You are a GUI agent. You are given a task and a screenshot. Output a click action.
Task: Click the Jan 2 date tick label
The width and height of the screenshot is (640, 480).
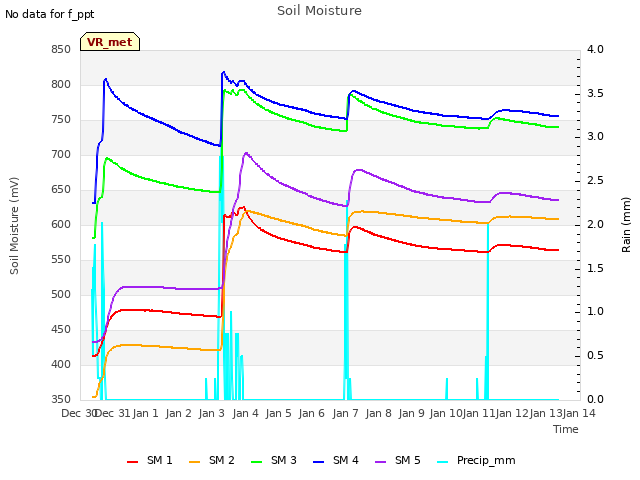point(179,413)
